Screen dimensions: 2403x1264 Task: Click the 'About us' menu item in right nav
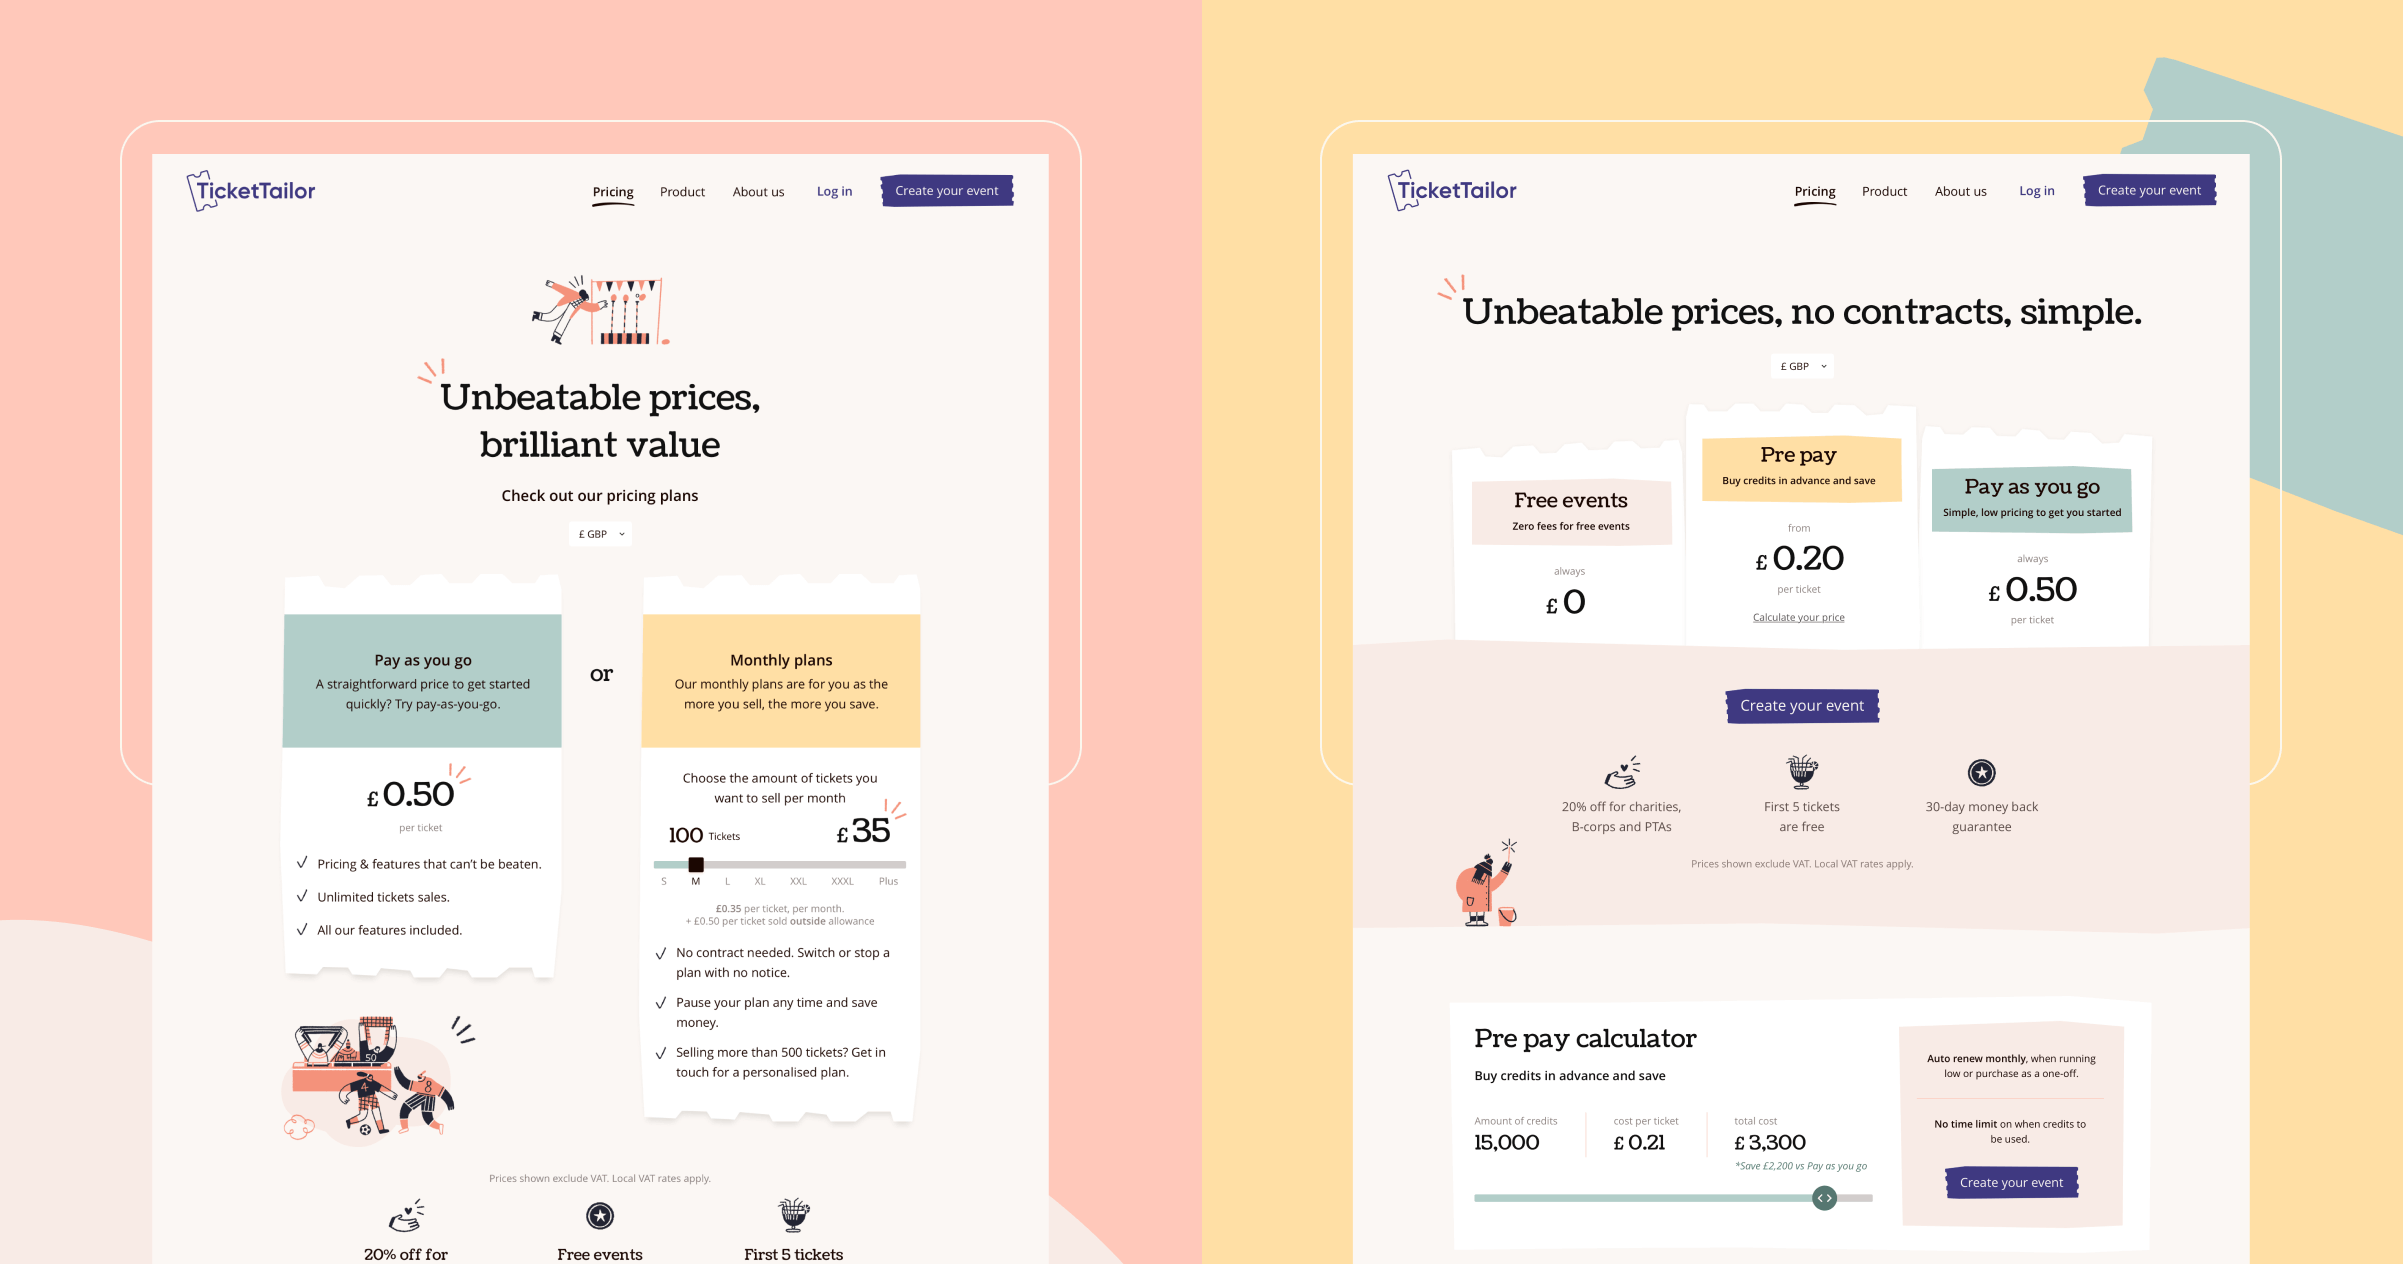[x=1958, y=189]
